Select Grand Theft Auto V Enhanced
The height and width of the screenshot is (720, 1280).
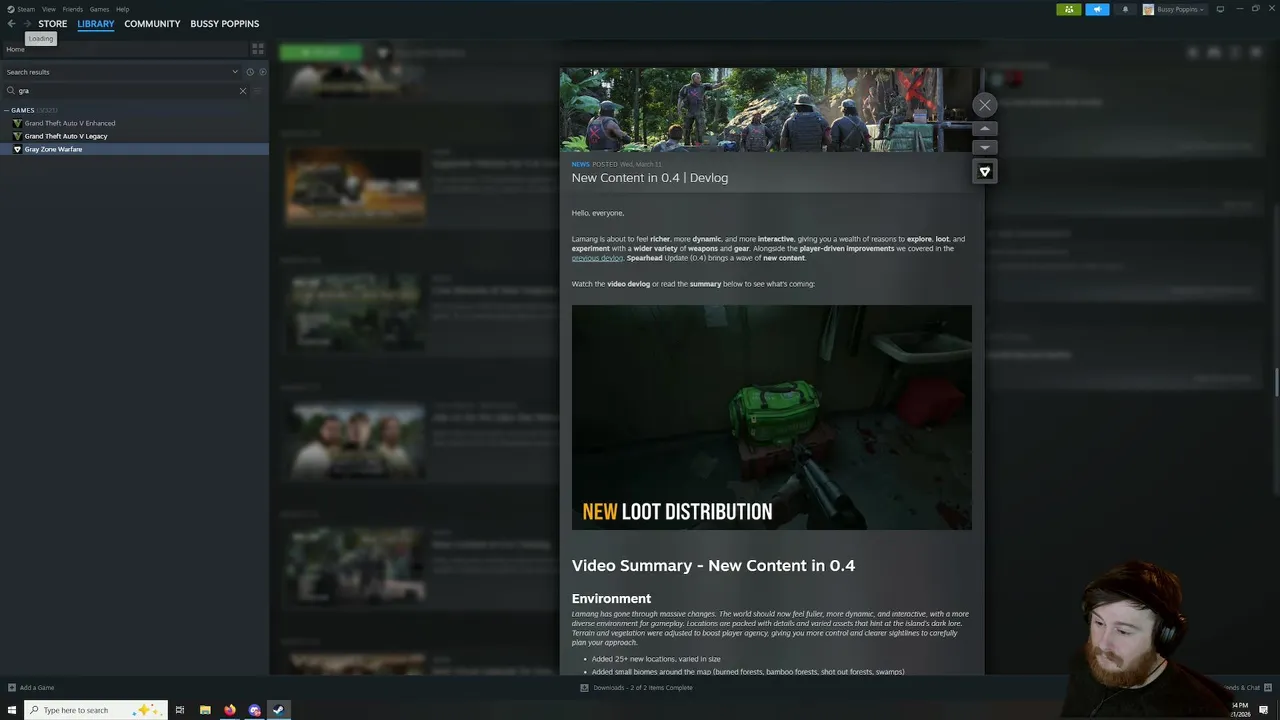(70, 123)
